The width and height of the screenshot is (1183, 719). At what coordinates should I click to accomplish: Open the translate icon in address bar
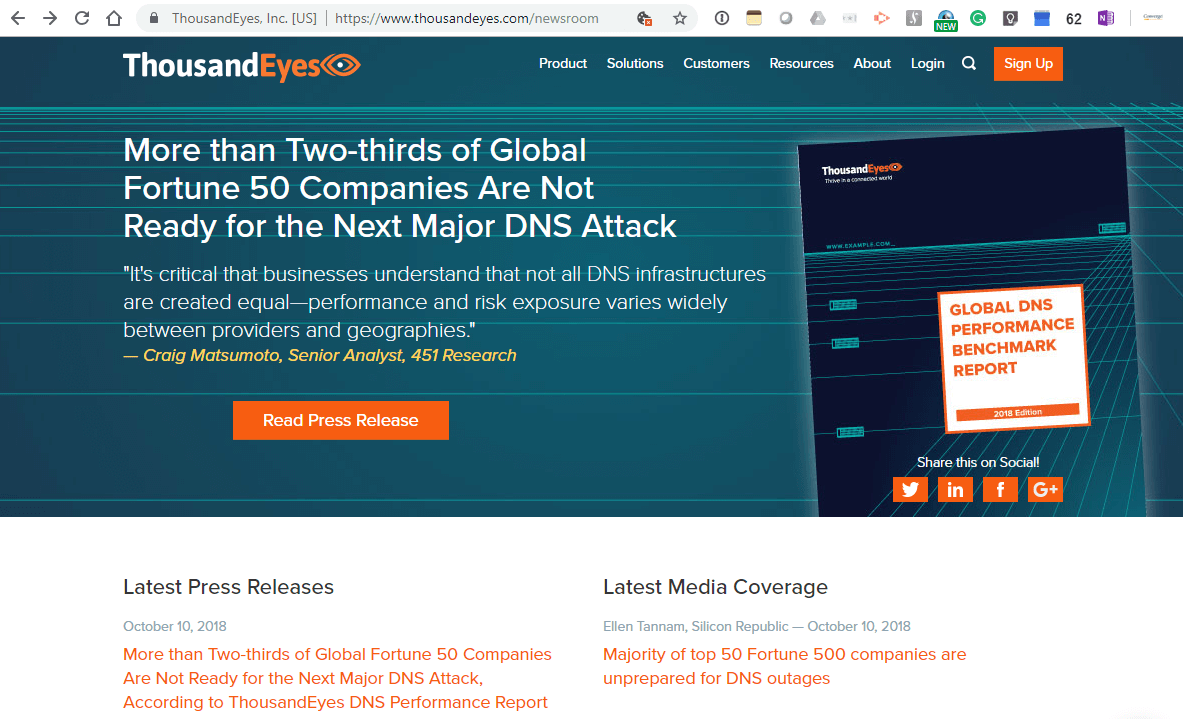645,17
